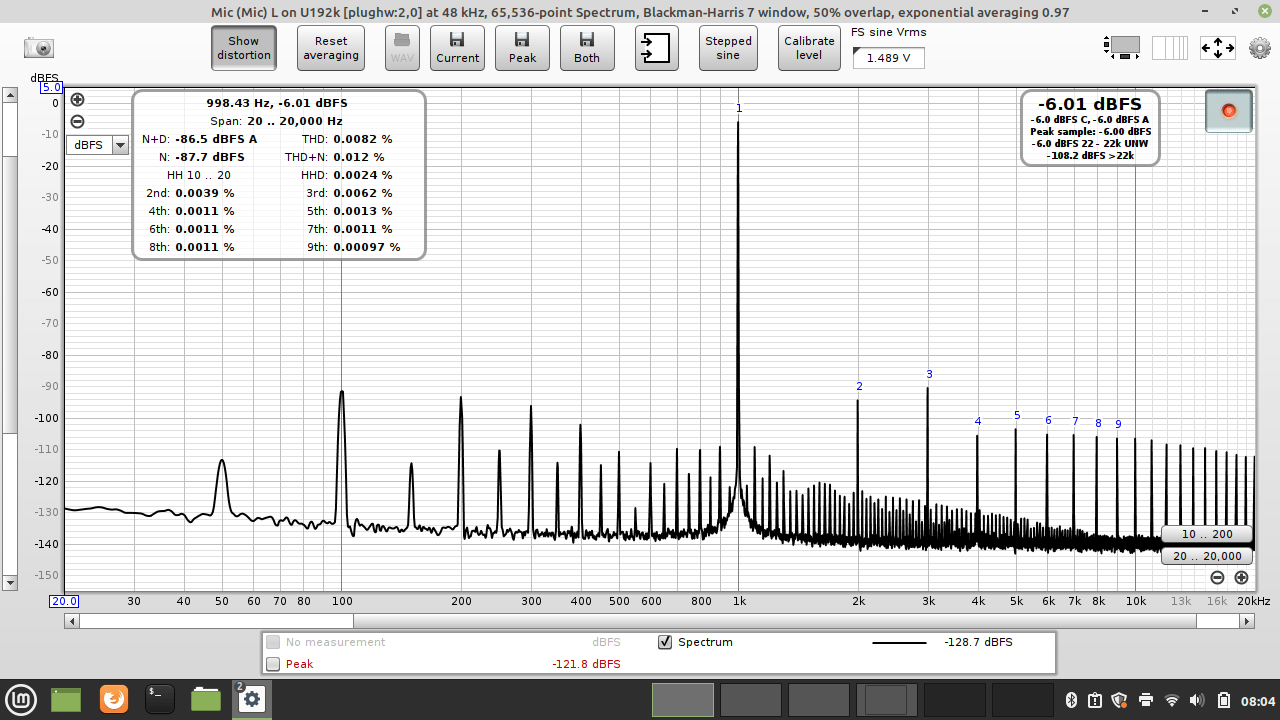Toggle the Show distortion button
Viewport: 1280px width, 720px height.
point(244,47)
